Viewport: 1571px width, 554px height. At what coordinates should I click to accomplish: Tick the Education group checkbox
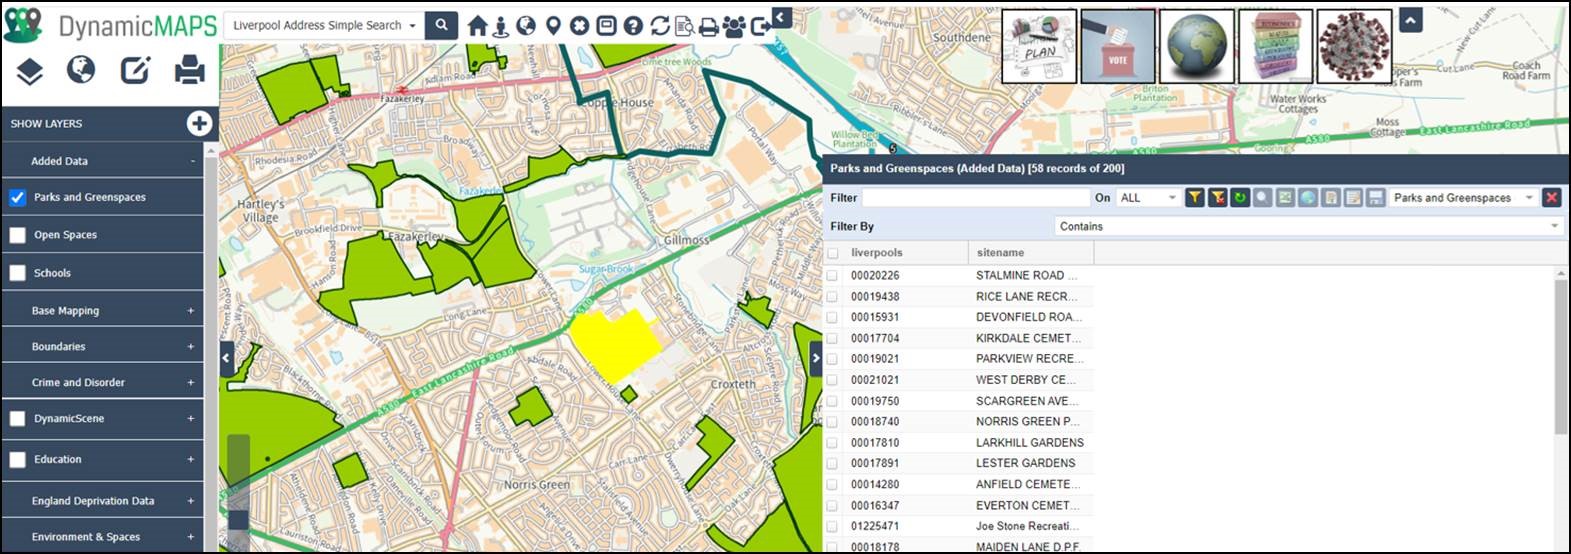[x=17, y=460]
